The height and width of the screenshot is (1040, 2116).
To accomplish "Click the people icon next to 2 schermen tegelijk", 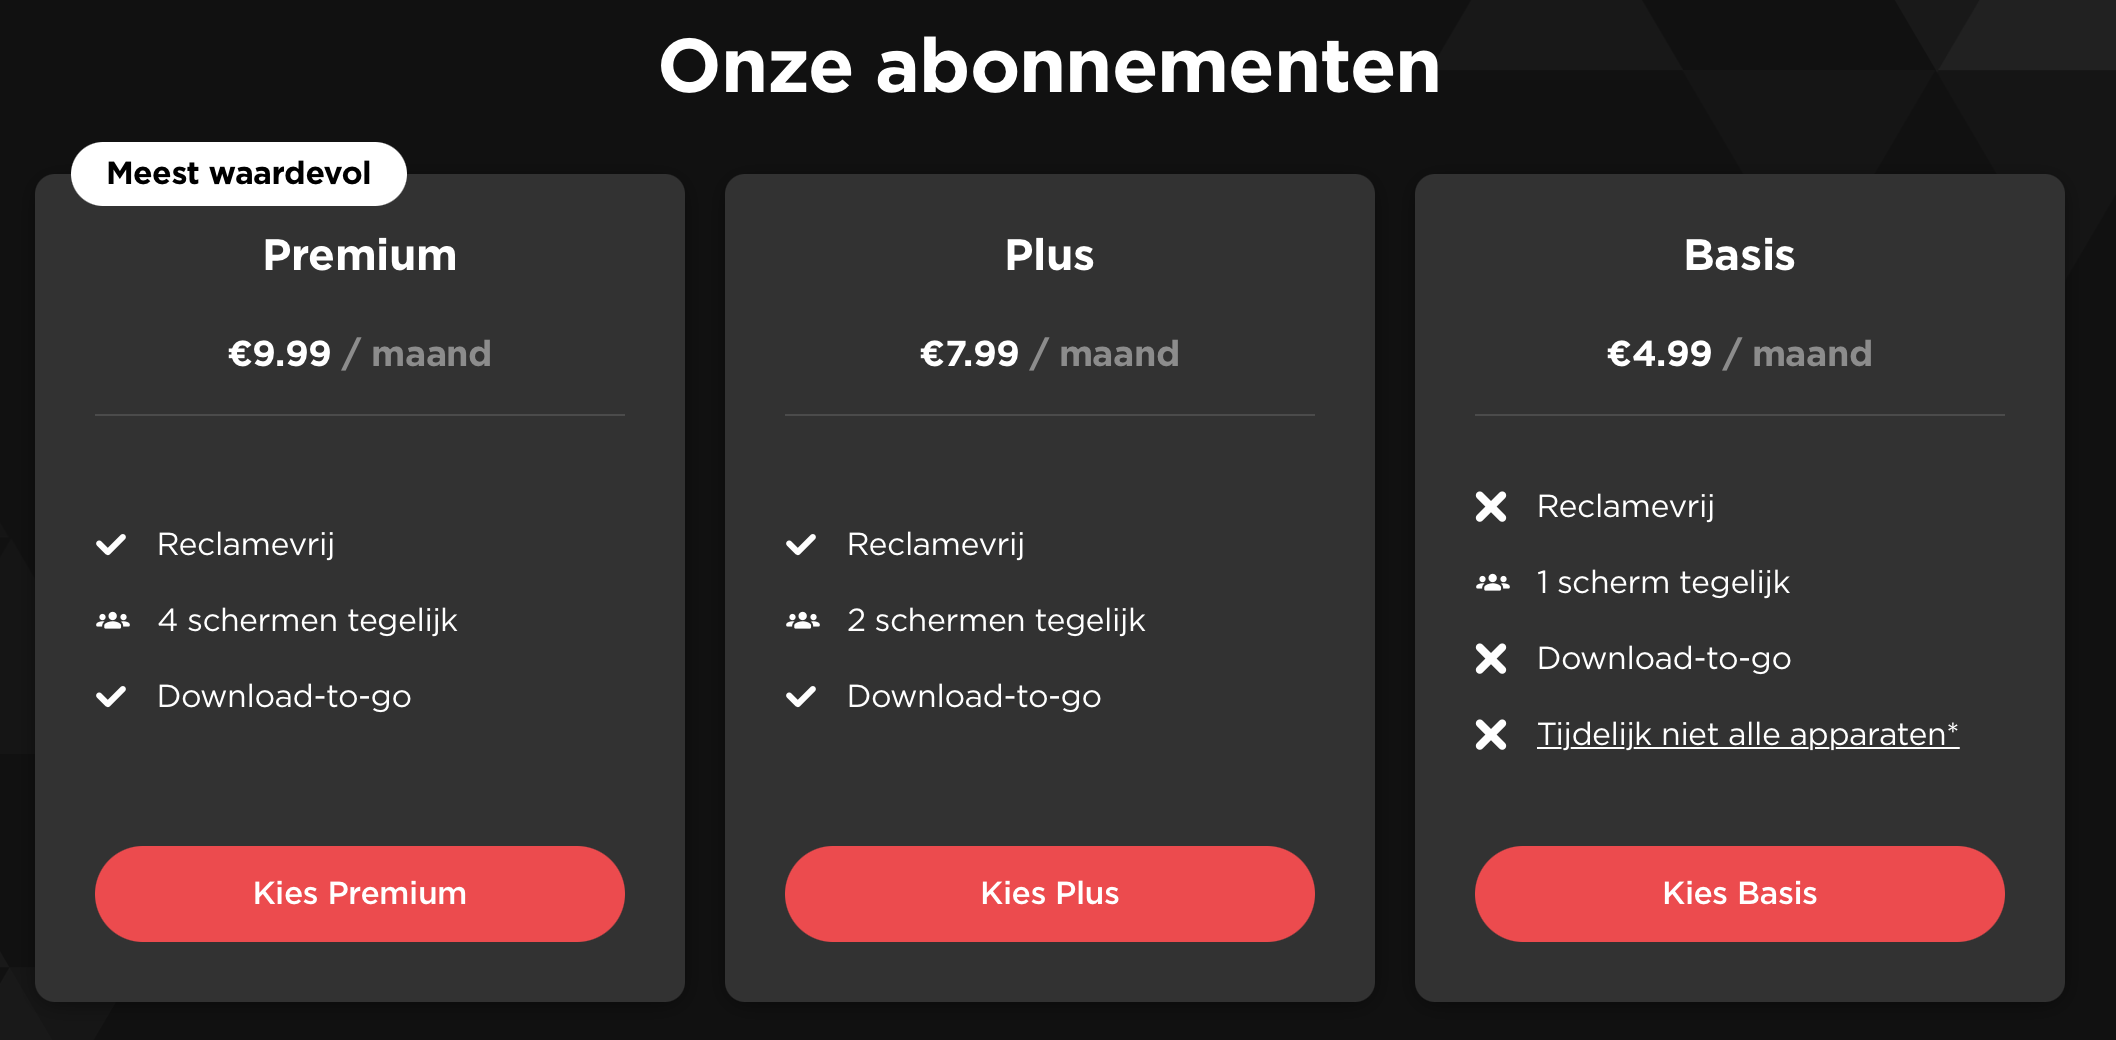I will tap(803, 621).
